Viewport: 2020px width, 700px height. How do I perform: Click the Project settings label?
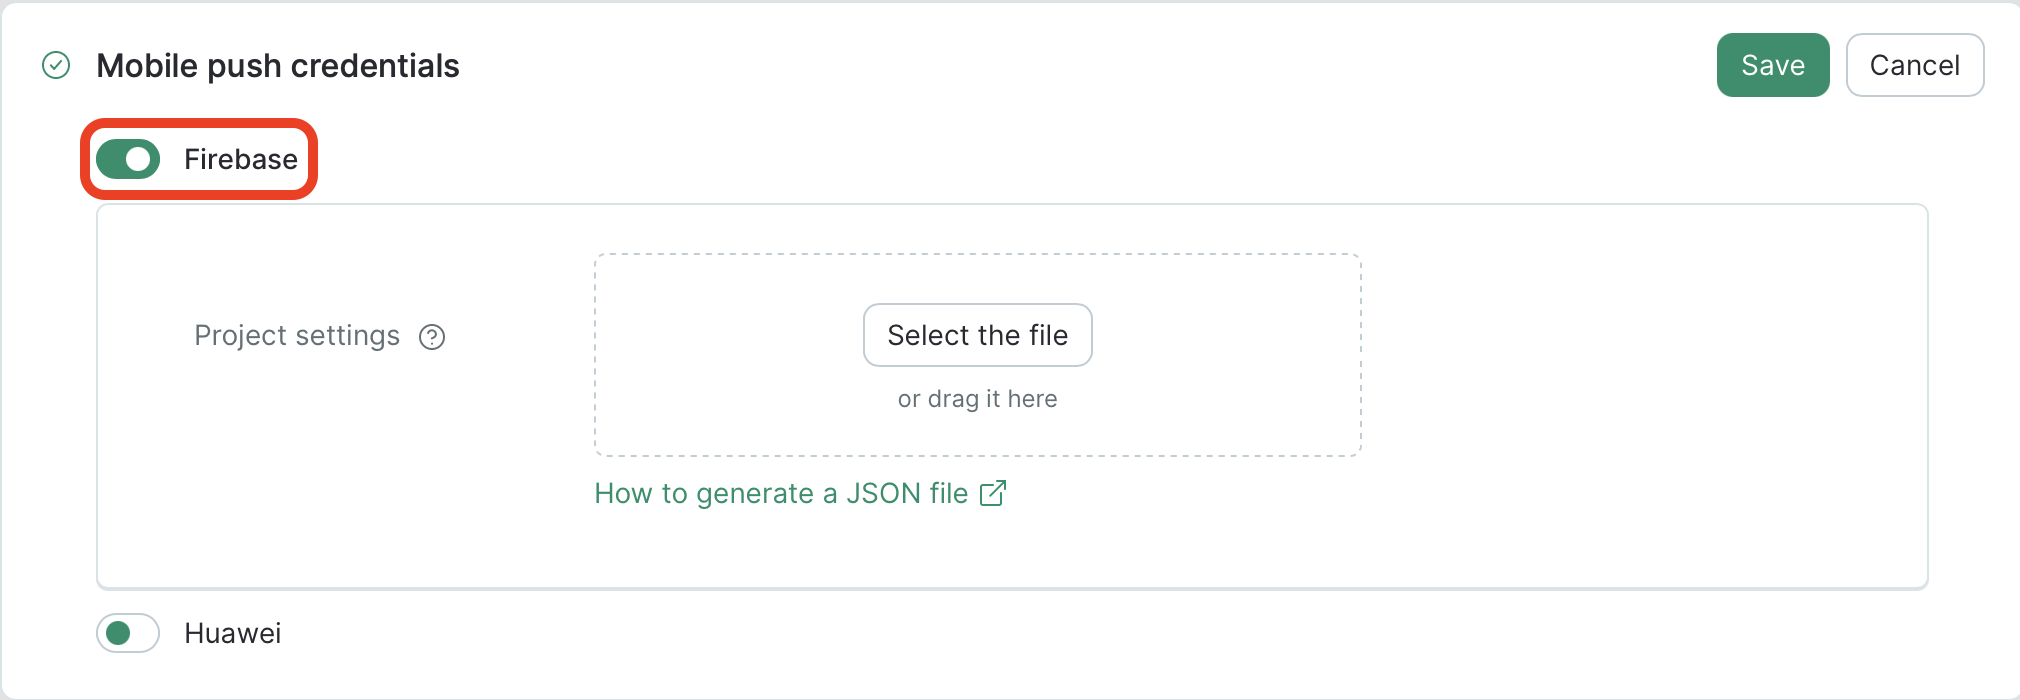[x=297, y=336]
